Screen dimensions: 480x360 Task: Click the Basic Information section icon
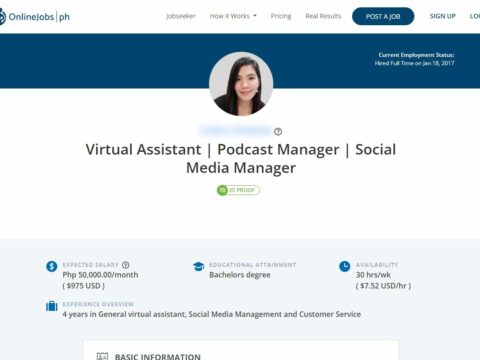(x=102, y=356)
